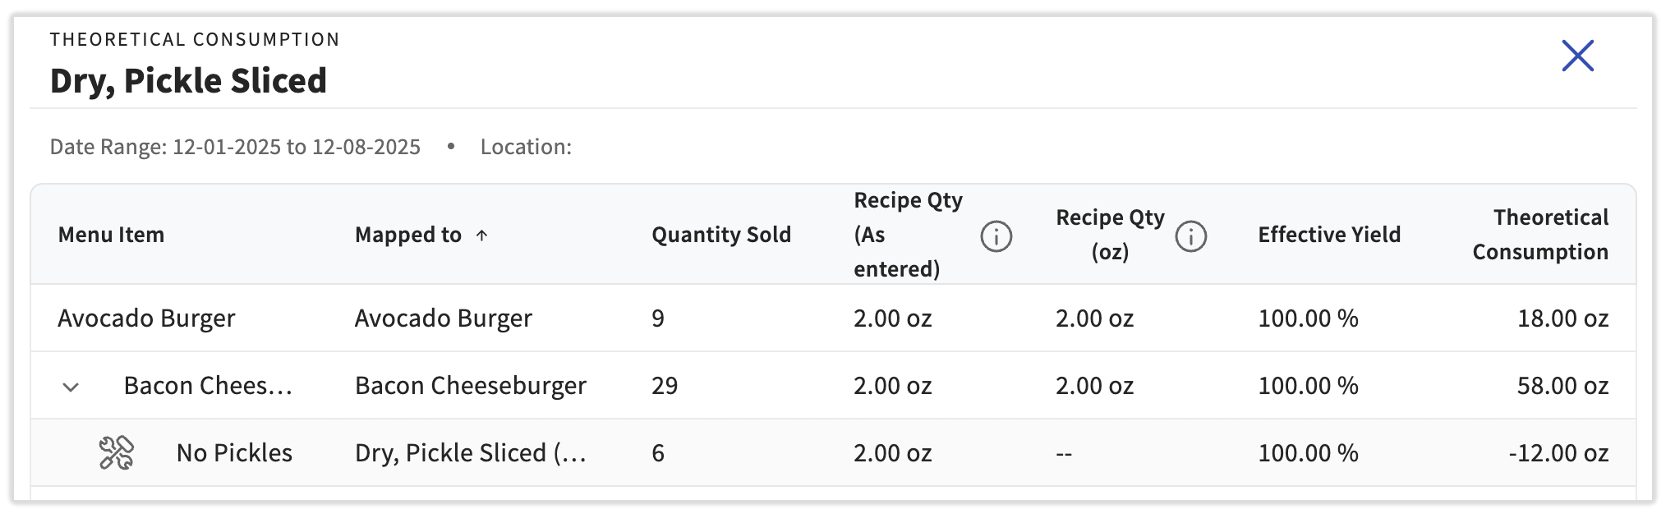Click the -12.00 oz consumption value

[1558, 453]
